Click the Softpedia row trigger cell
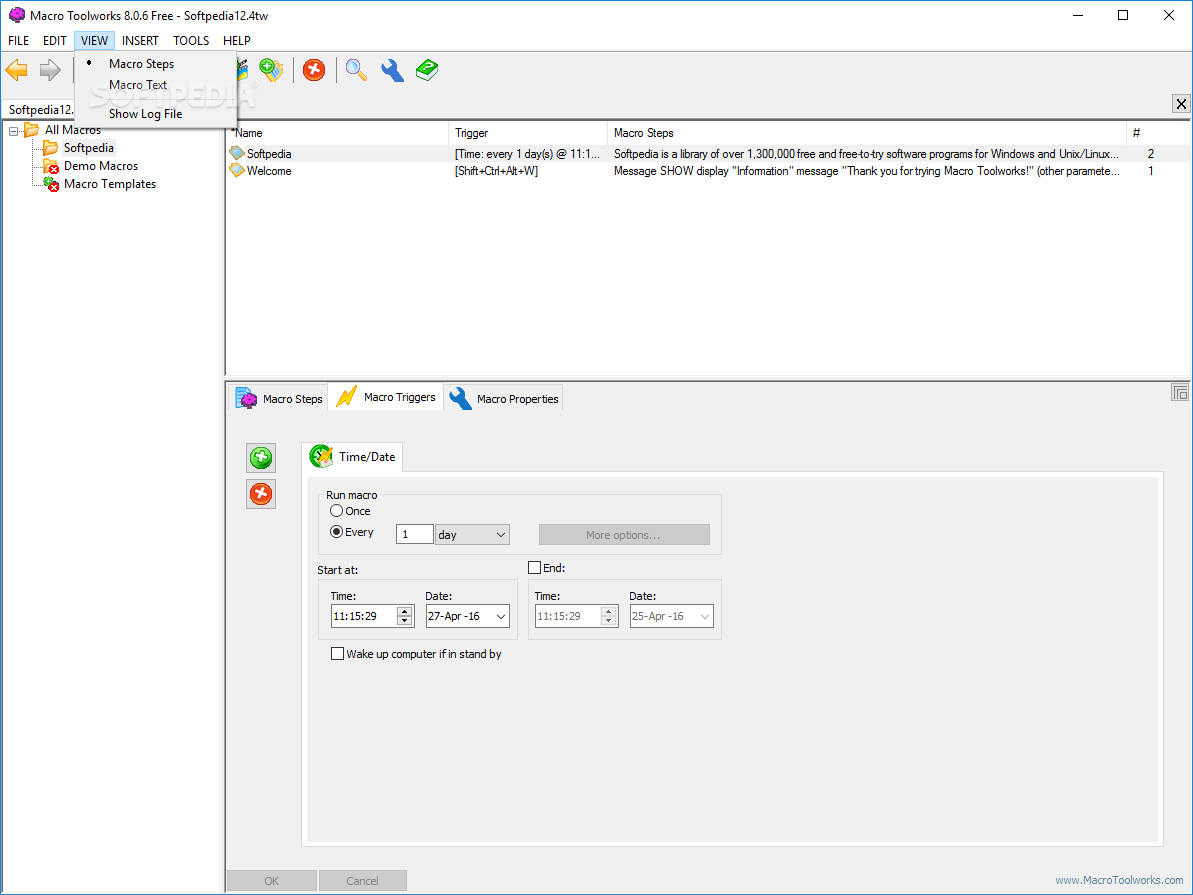The width and height of the screenshot is (1193, 895). pyautogui.click(x=527, y=153)
